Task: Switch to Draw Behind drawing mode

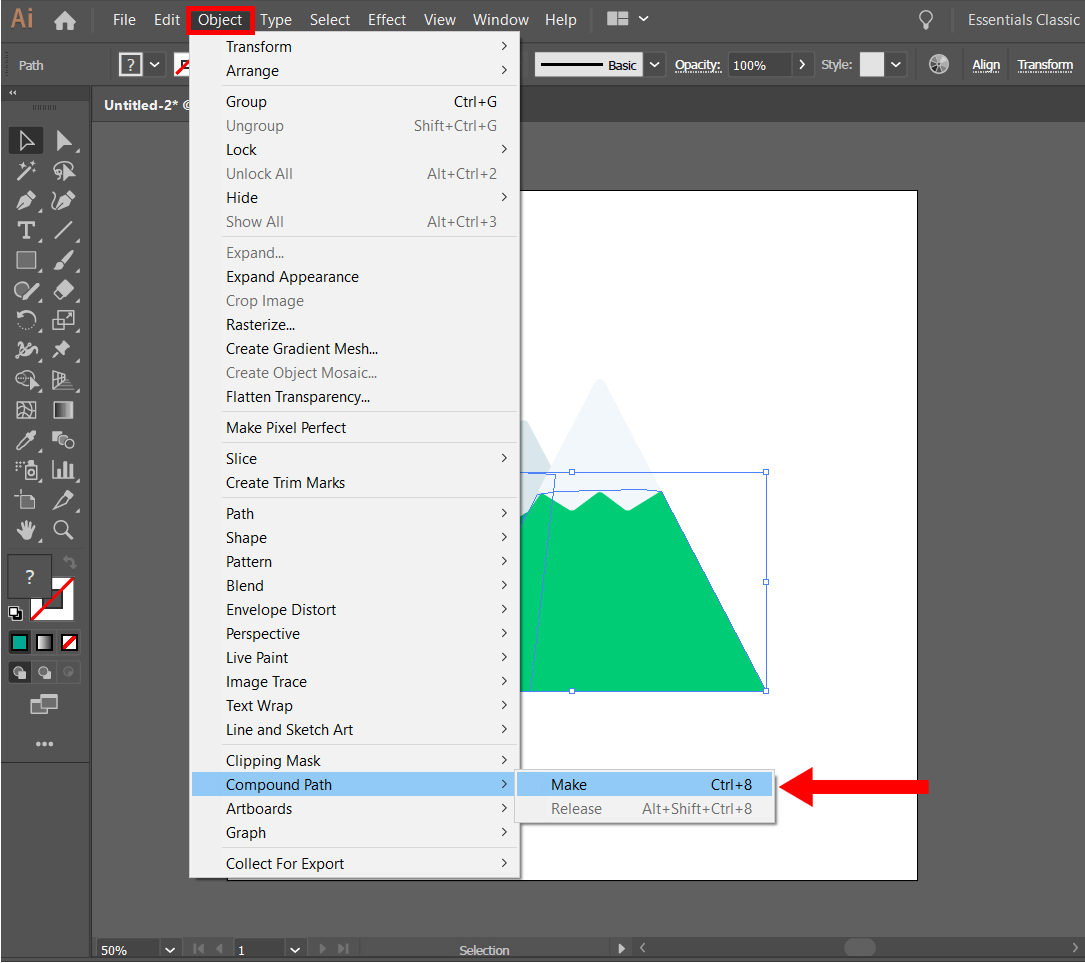Action: [x=44, y=672]
